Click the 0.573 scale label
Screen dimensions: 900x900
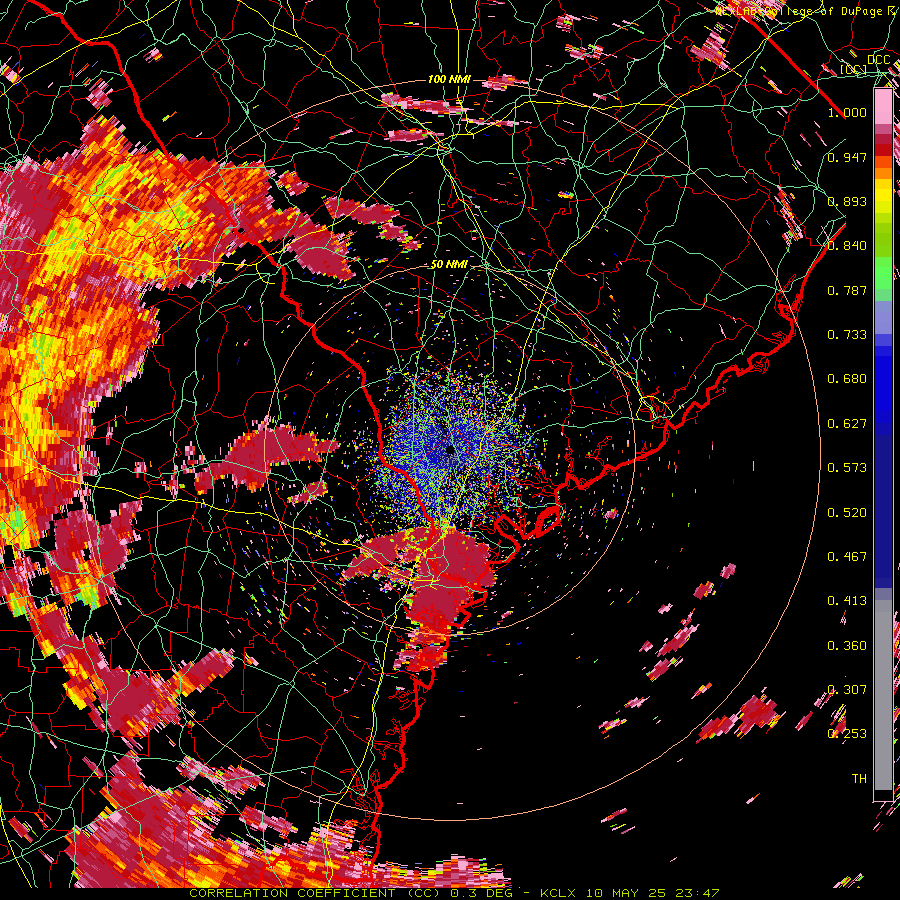click(x=847, y=468)
